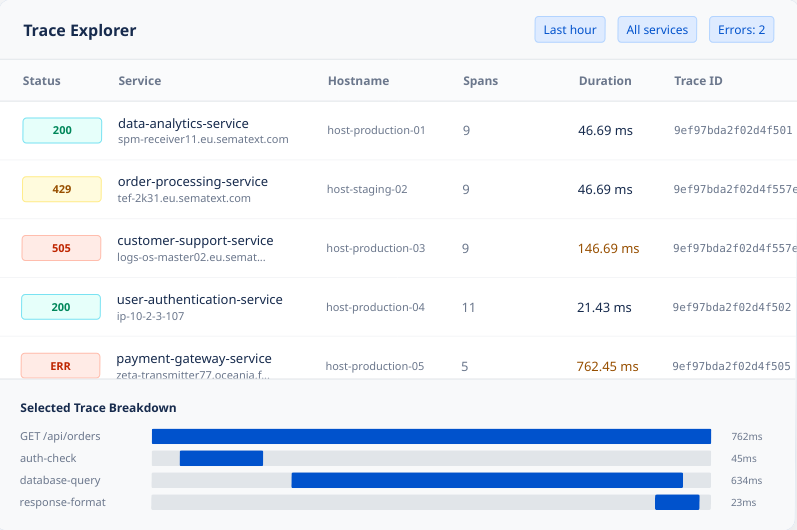Click the 505 status badge
Image resolution: width=797 pixels, height=530 pixels.
62,248
